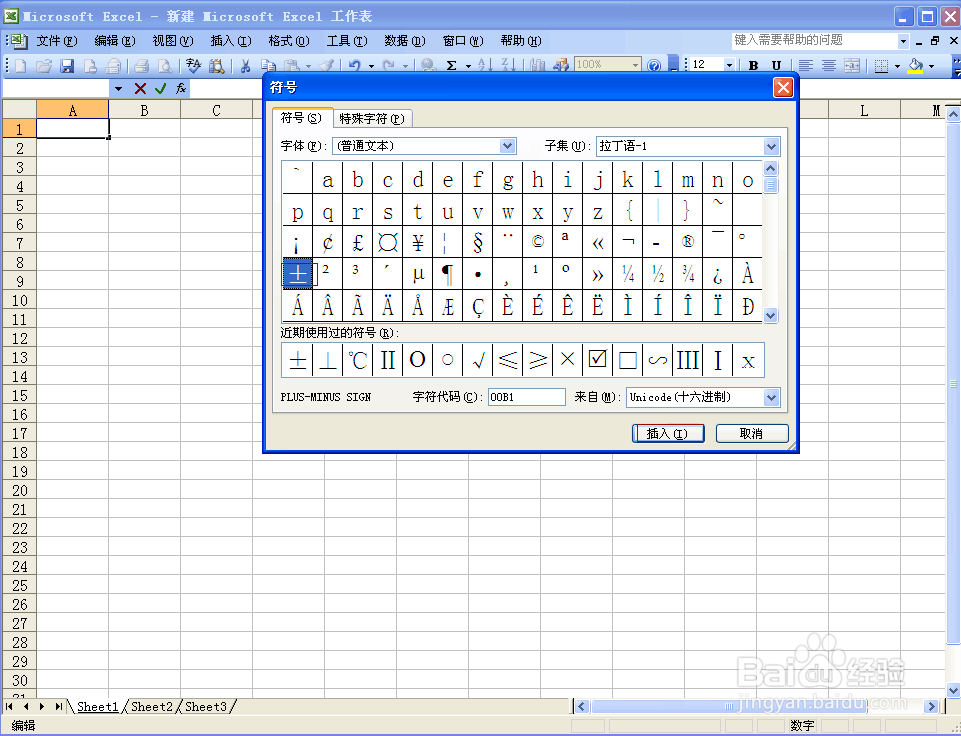Screen dimensions: 961x736
Task: Switch to Sheet3 tab
Action: pos(206,707)
